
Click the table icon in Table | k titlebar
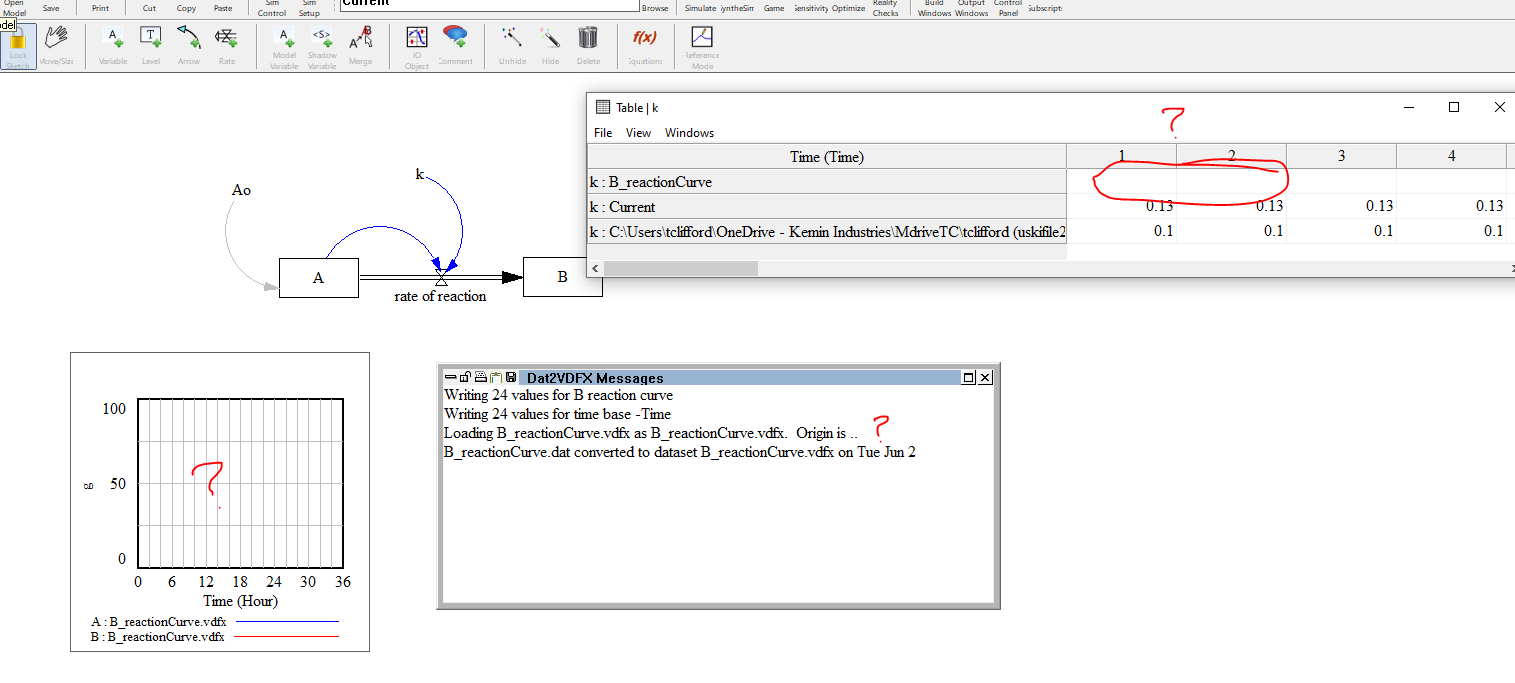(x=602, y=107)
